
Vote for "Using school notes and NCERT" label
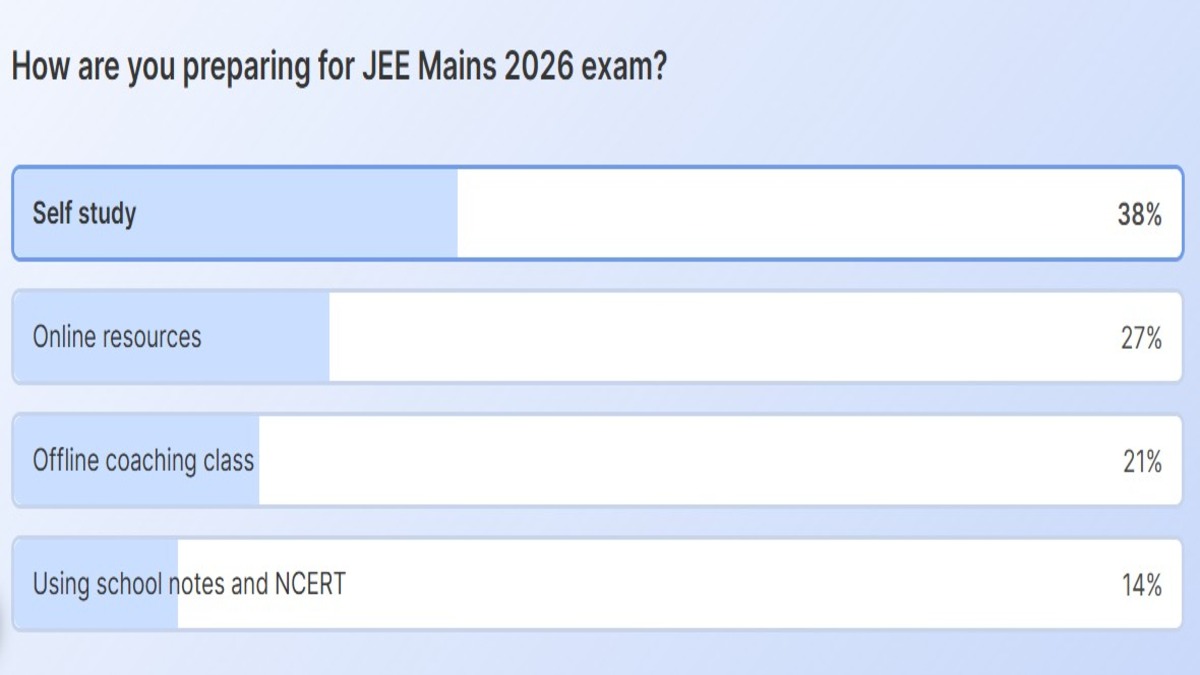[x=189, y=584]
